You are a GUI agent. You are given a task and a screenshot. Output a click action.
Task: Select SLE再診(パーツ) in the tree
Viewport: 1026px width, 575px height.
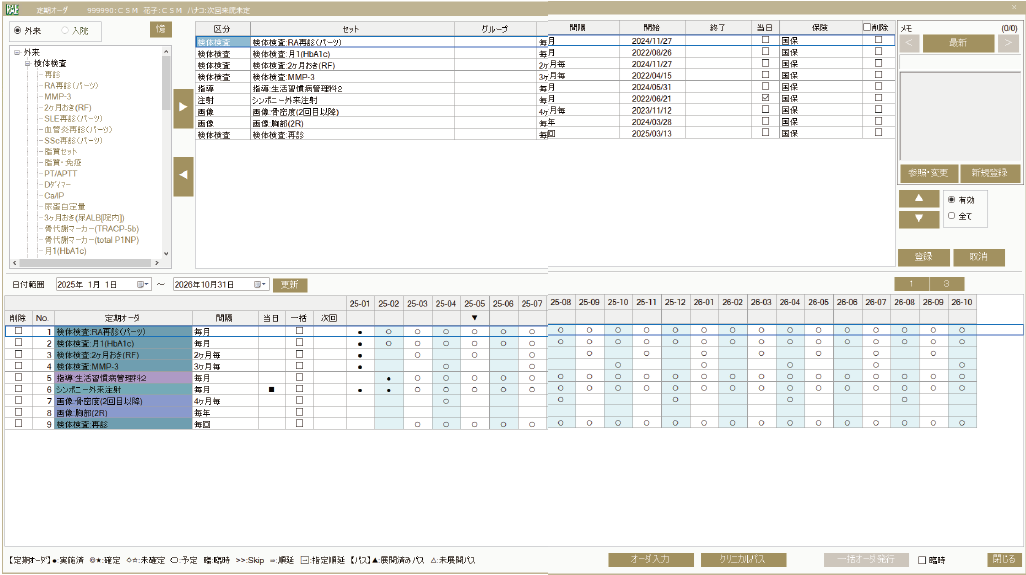point(73,118)
